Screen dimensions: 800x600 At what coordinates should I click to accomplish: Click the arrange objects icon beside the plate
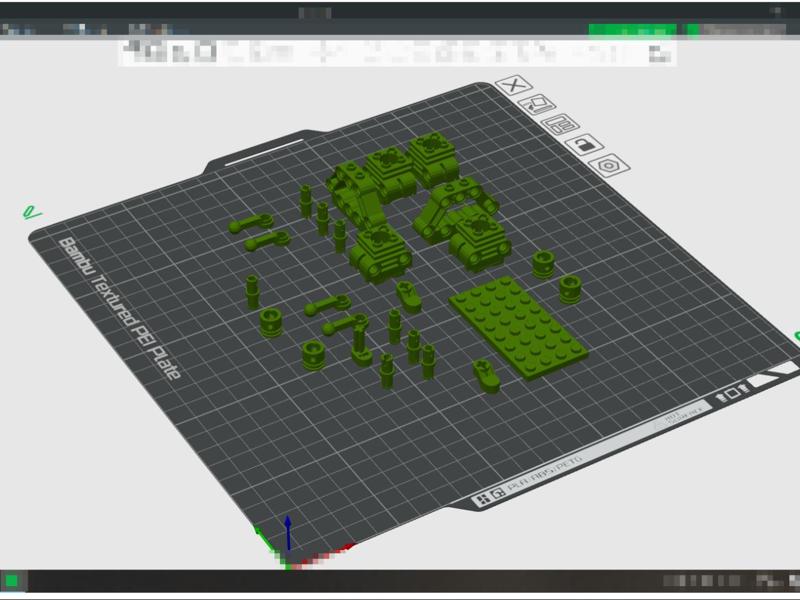(560, 125)
